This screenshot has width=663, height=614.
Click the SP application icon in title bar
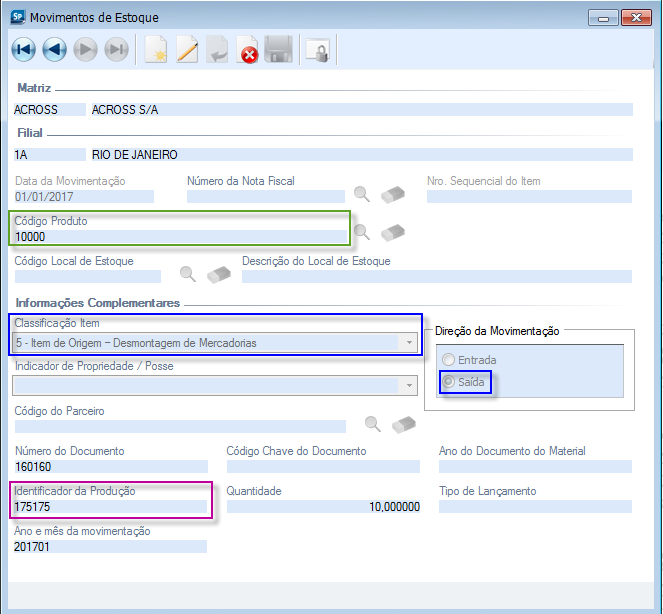(18, 17)
